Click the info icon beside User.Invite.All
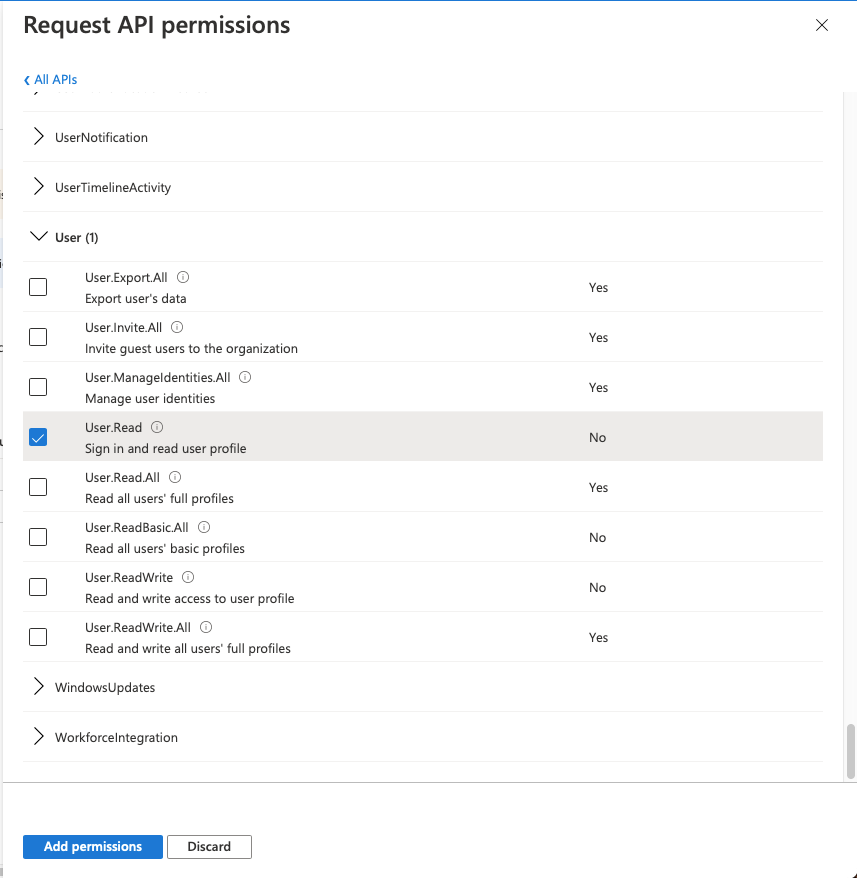The image size is (857, 878). pyautogui.click(x=177, y=327)
